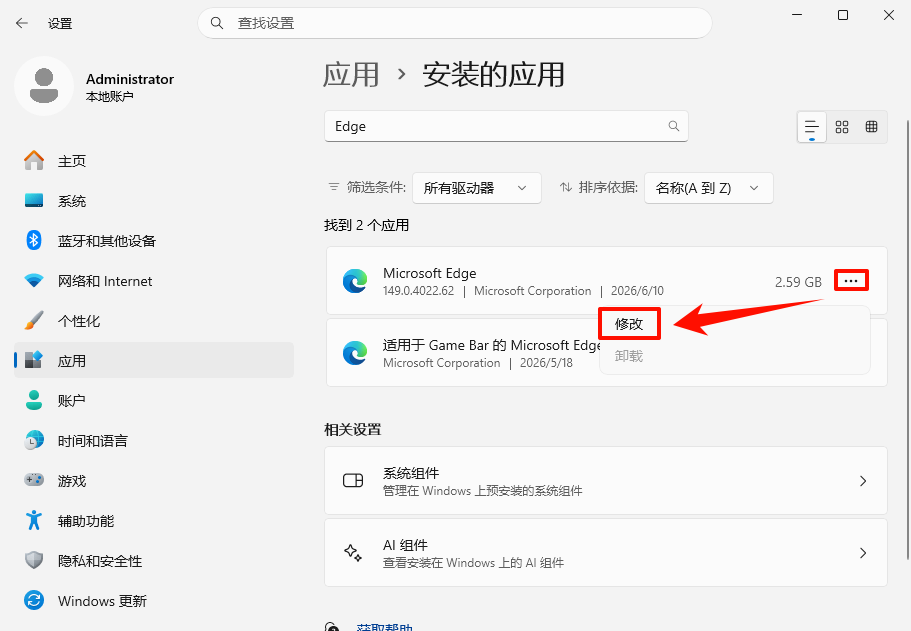The image size is (911, 631).
Task: Choose 修改 from the context menu
Action: pos(629,324)
